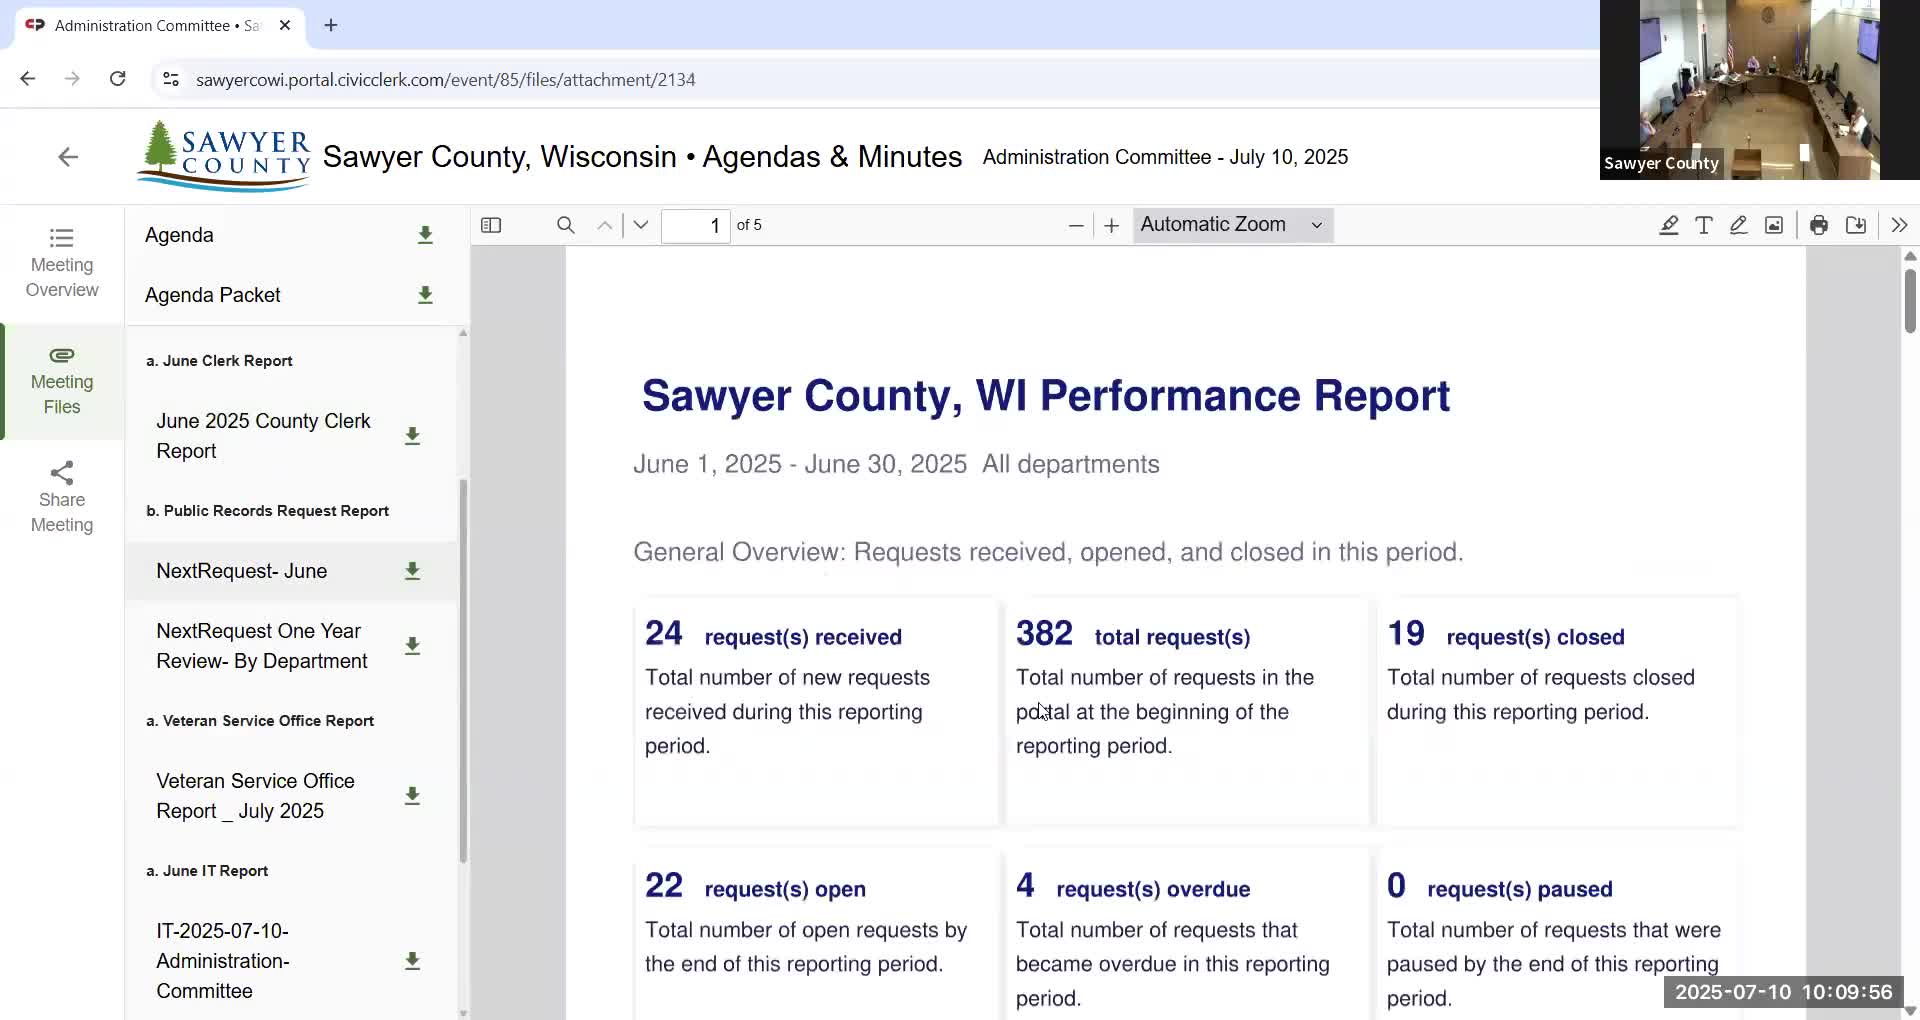Image resolution: width=1920 pixels, height=1020 pixels.
Task: Select the add text annotation tool
Action: (1704, 225)
